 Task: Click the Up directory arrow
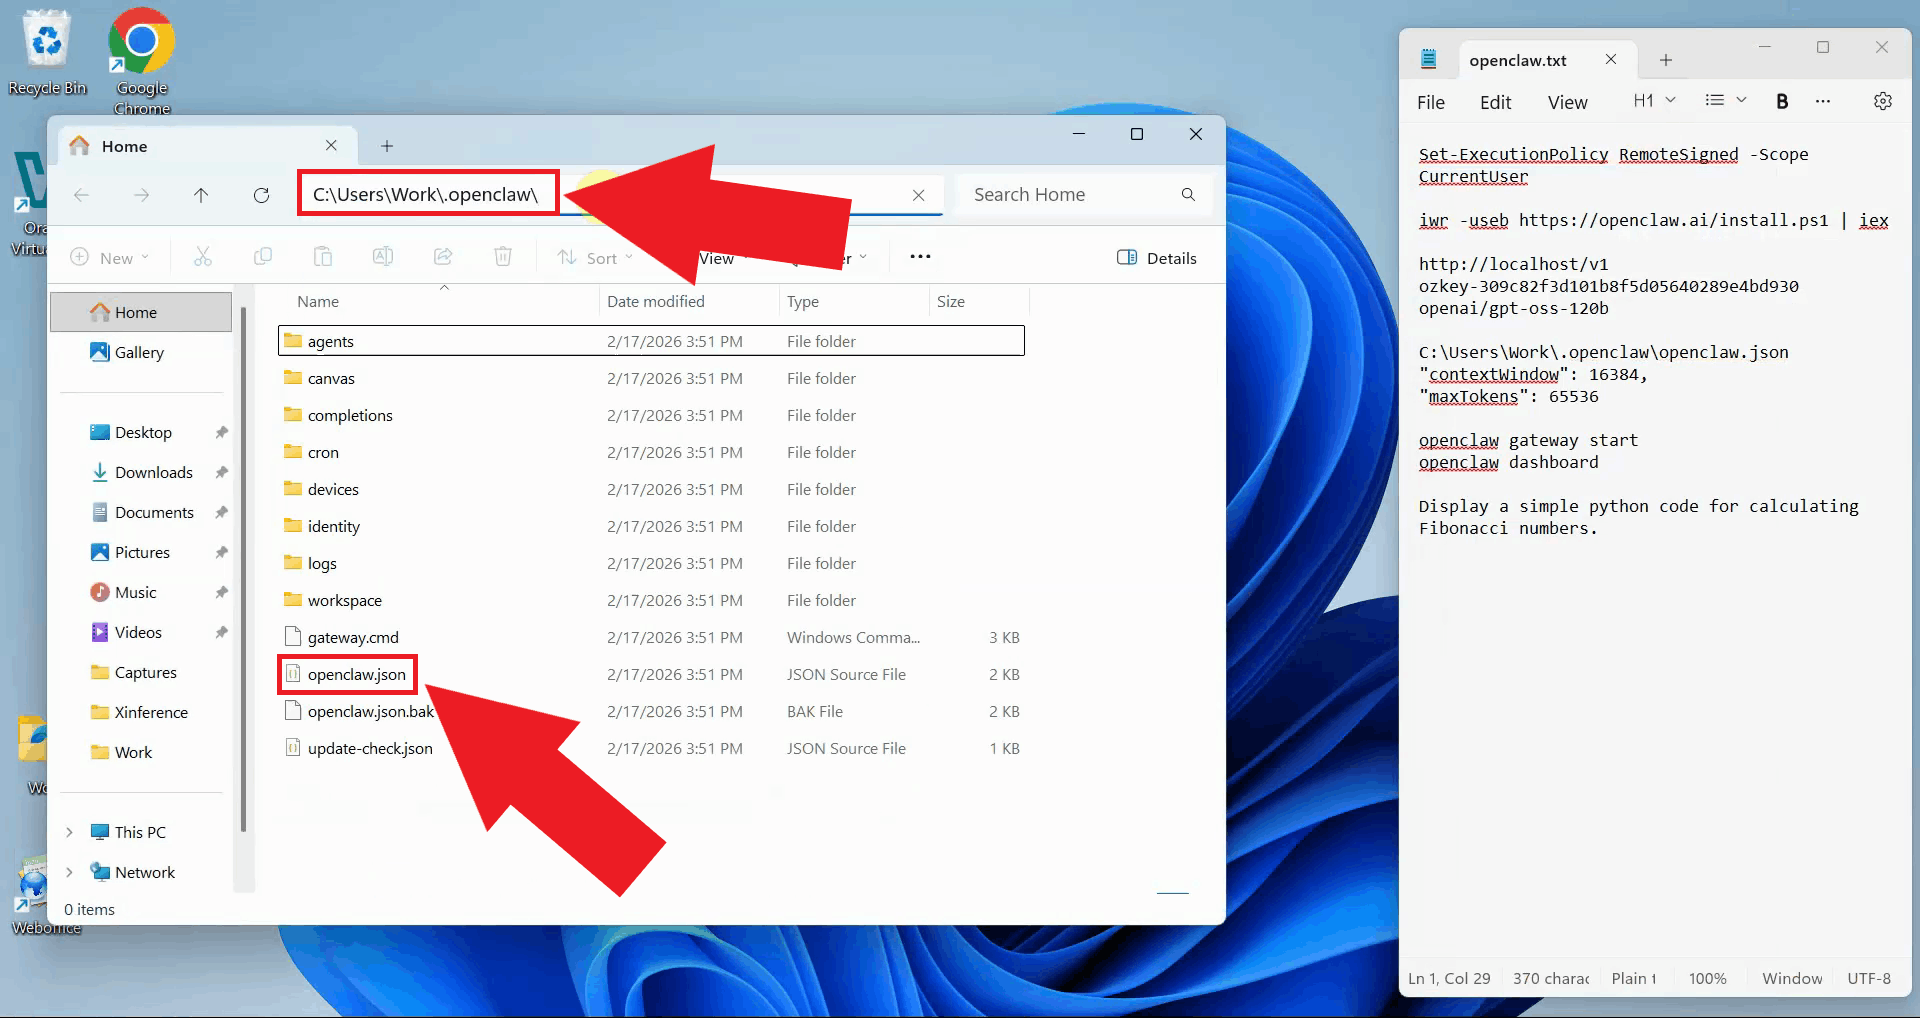click(x=201, y=195)
